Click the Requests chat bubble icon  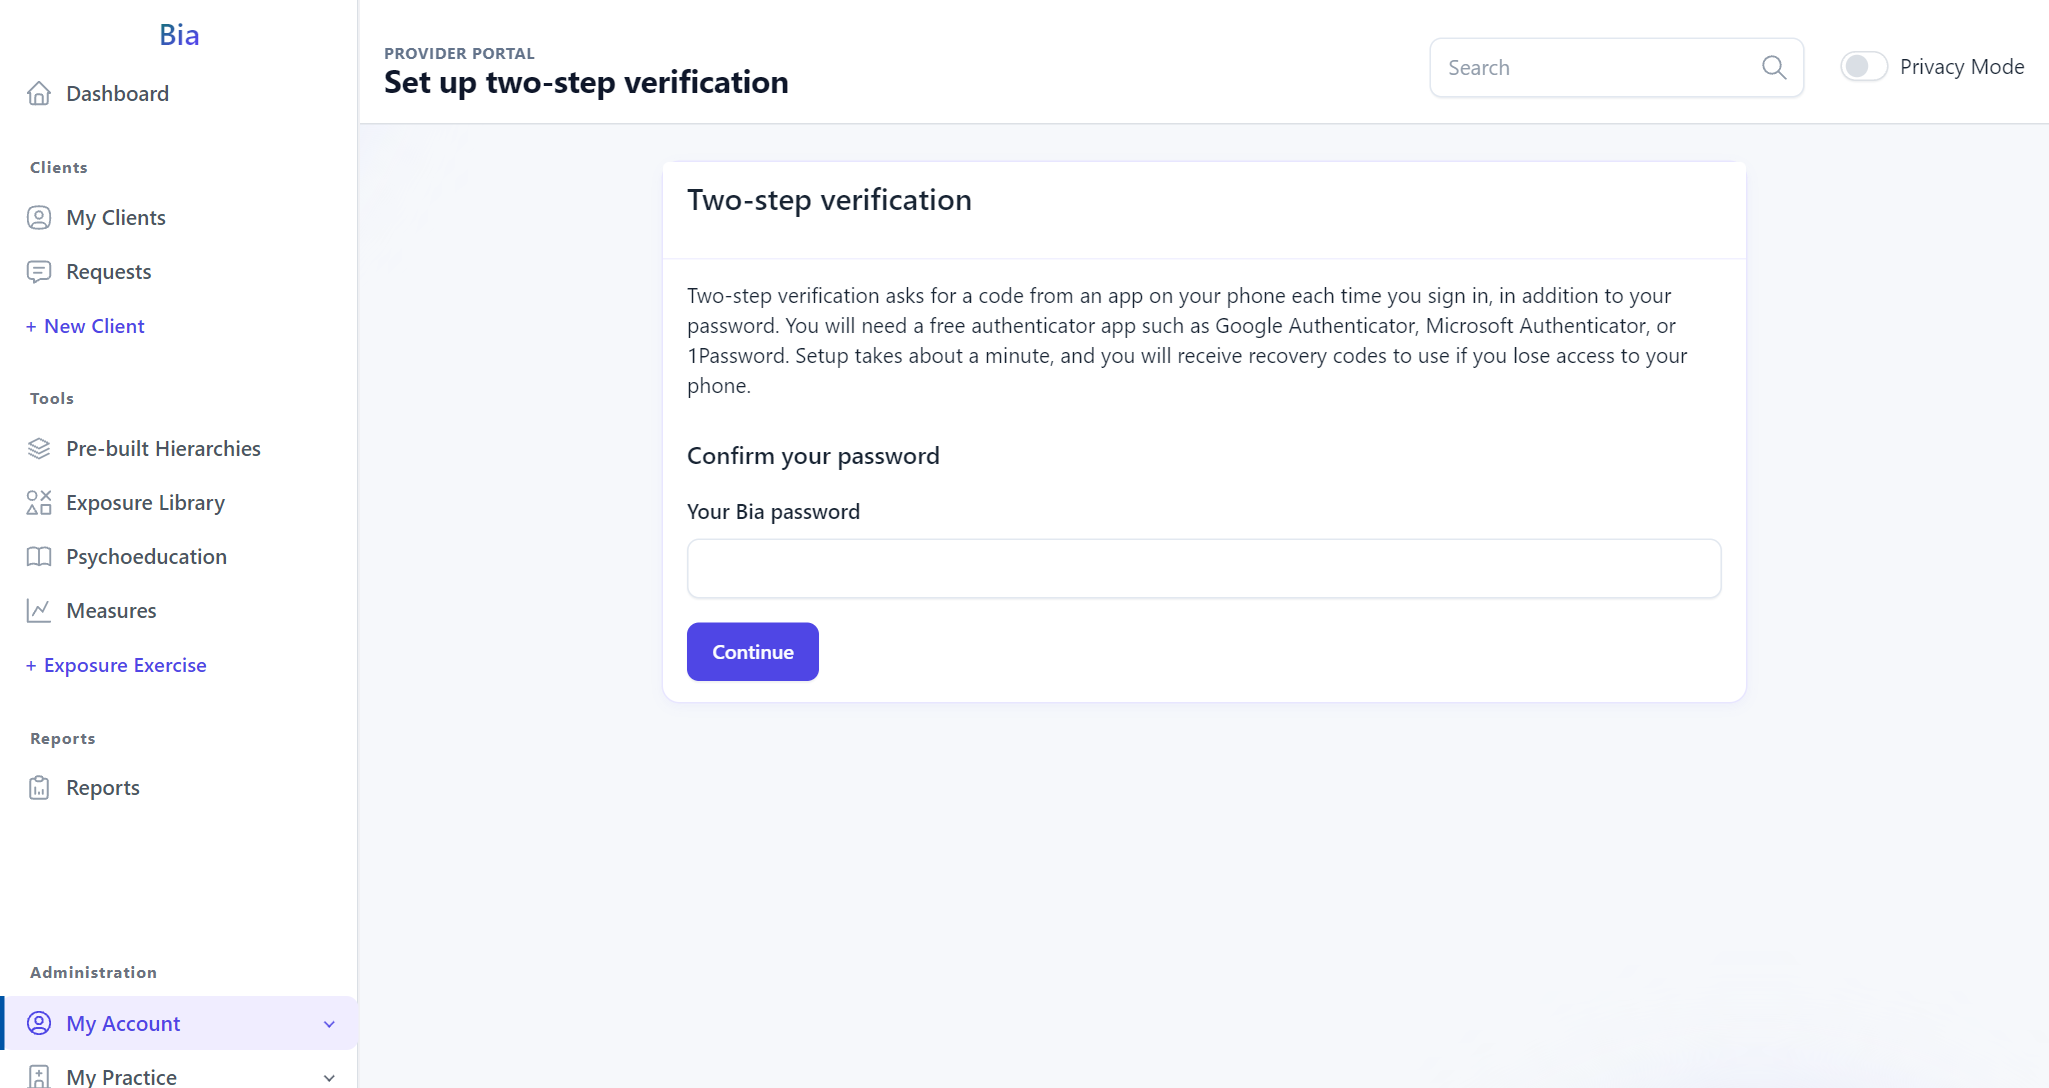(39, 271)
